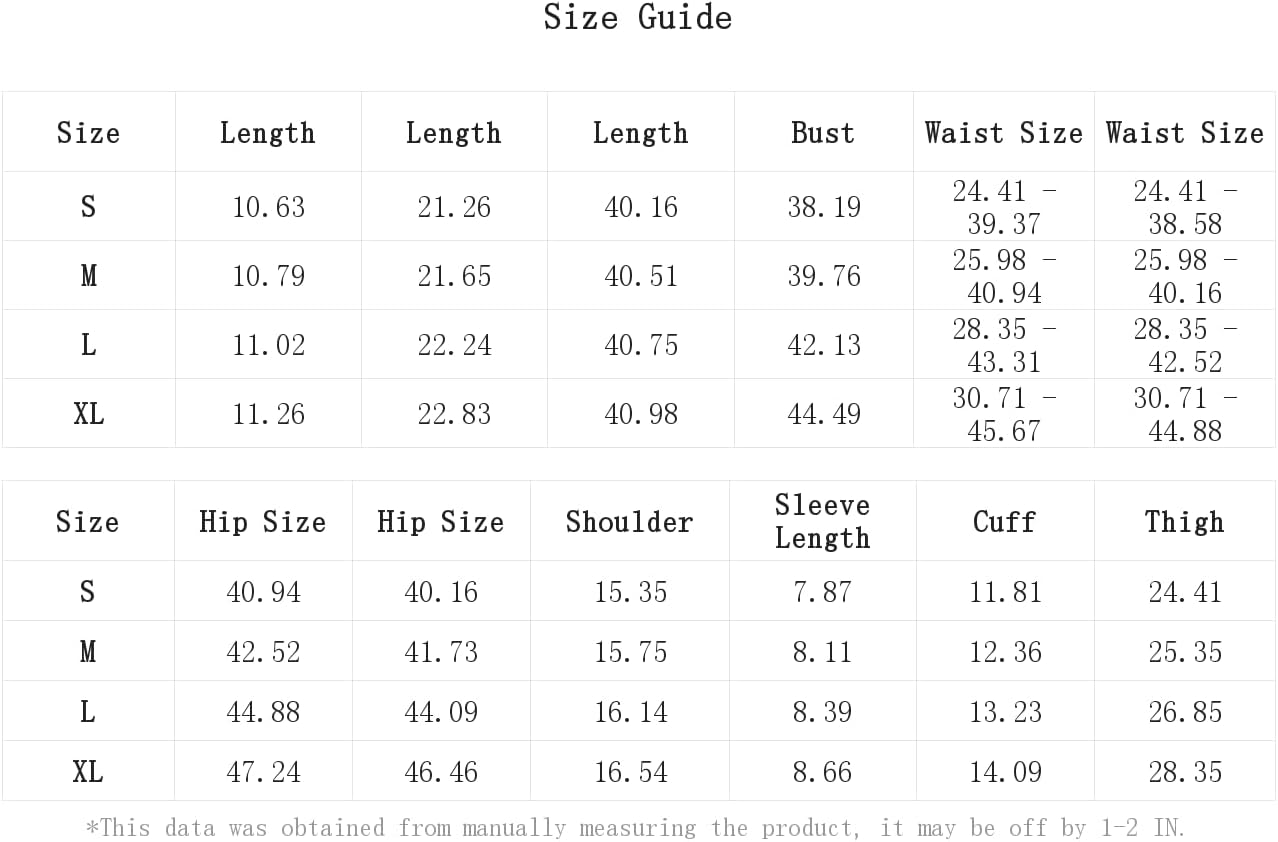Image resolution: width=1278 pixels, height=842 pixels.
Task: Click the waist range 30.71 - 44.88
Action: tap(1184, 414)
